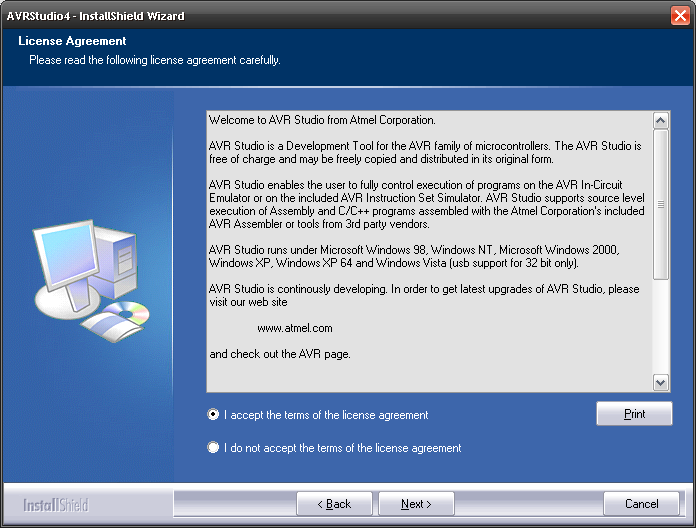Close the InstallShield Wizard window

[680, 16]
